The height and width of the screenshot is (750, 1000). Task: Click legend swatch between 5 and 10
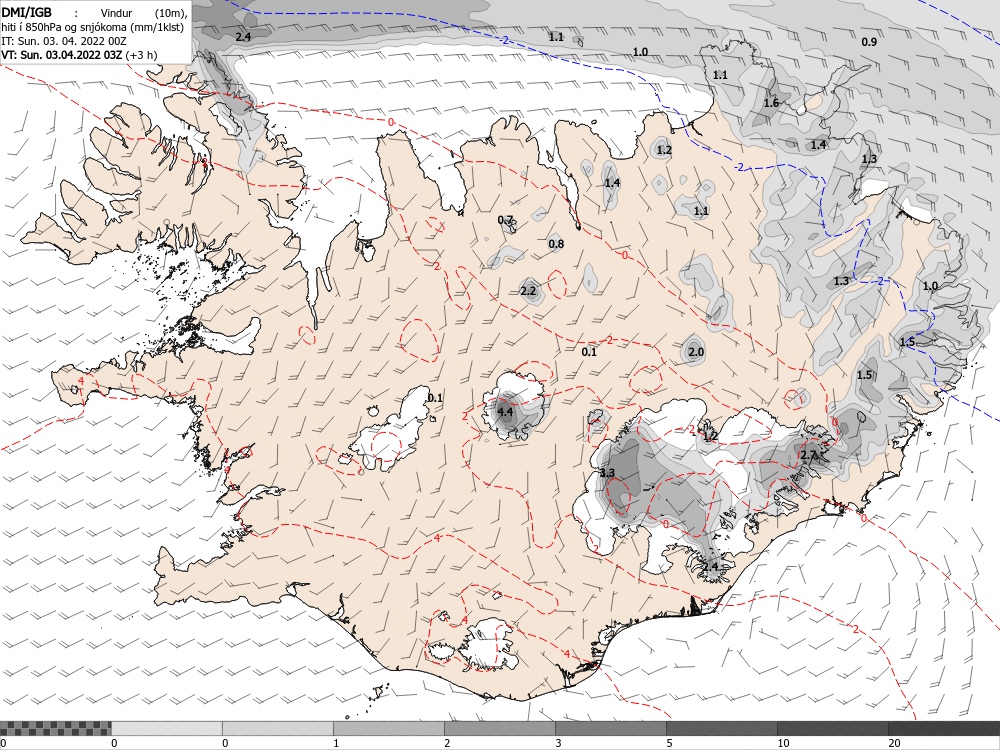(721, 728)
